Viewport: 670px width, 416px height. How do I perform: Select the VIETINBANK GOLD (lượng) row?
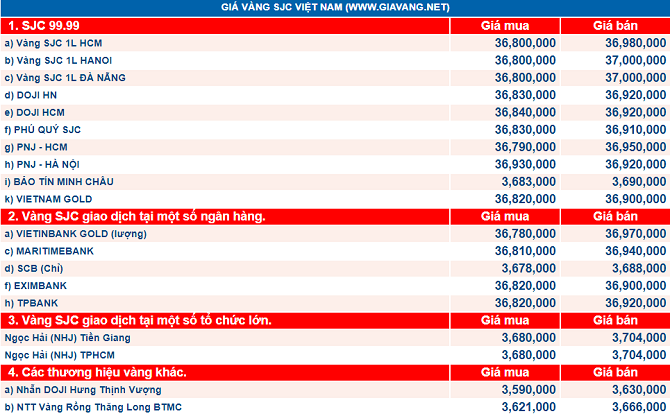click(335, 234)
